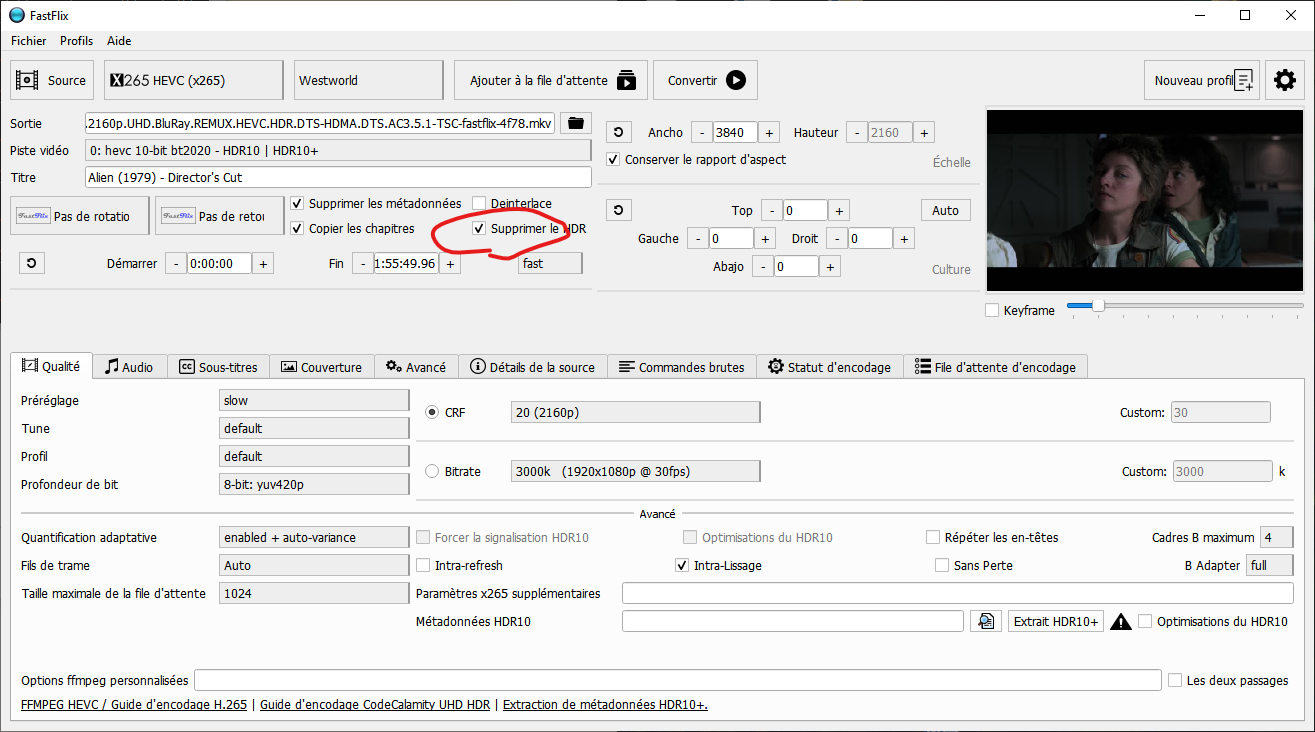
Task: Open Guide d'encodage CodeCalamity UHD HDR link
Action: 375,705
